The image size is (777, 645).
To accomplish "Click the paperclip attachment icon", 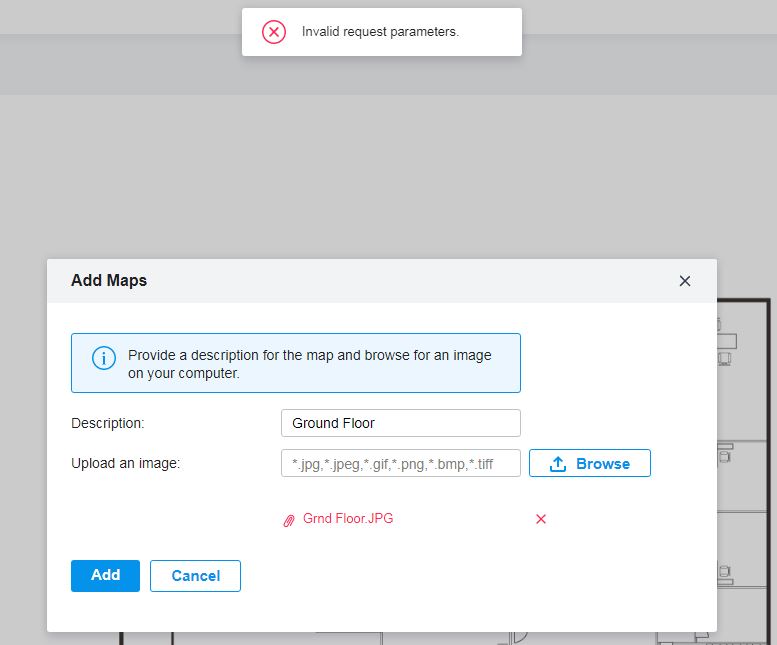I will point(289,520).
